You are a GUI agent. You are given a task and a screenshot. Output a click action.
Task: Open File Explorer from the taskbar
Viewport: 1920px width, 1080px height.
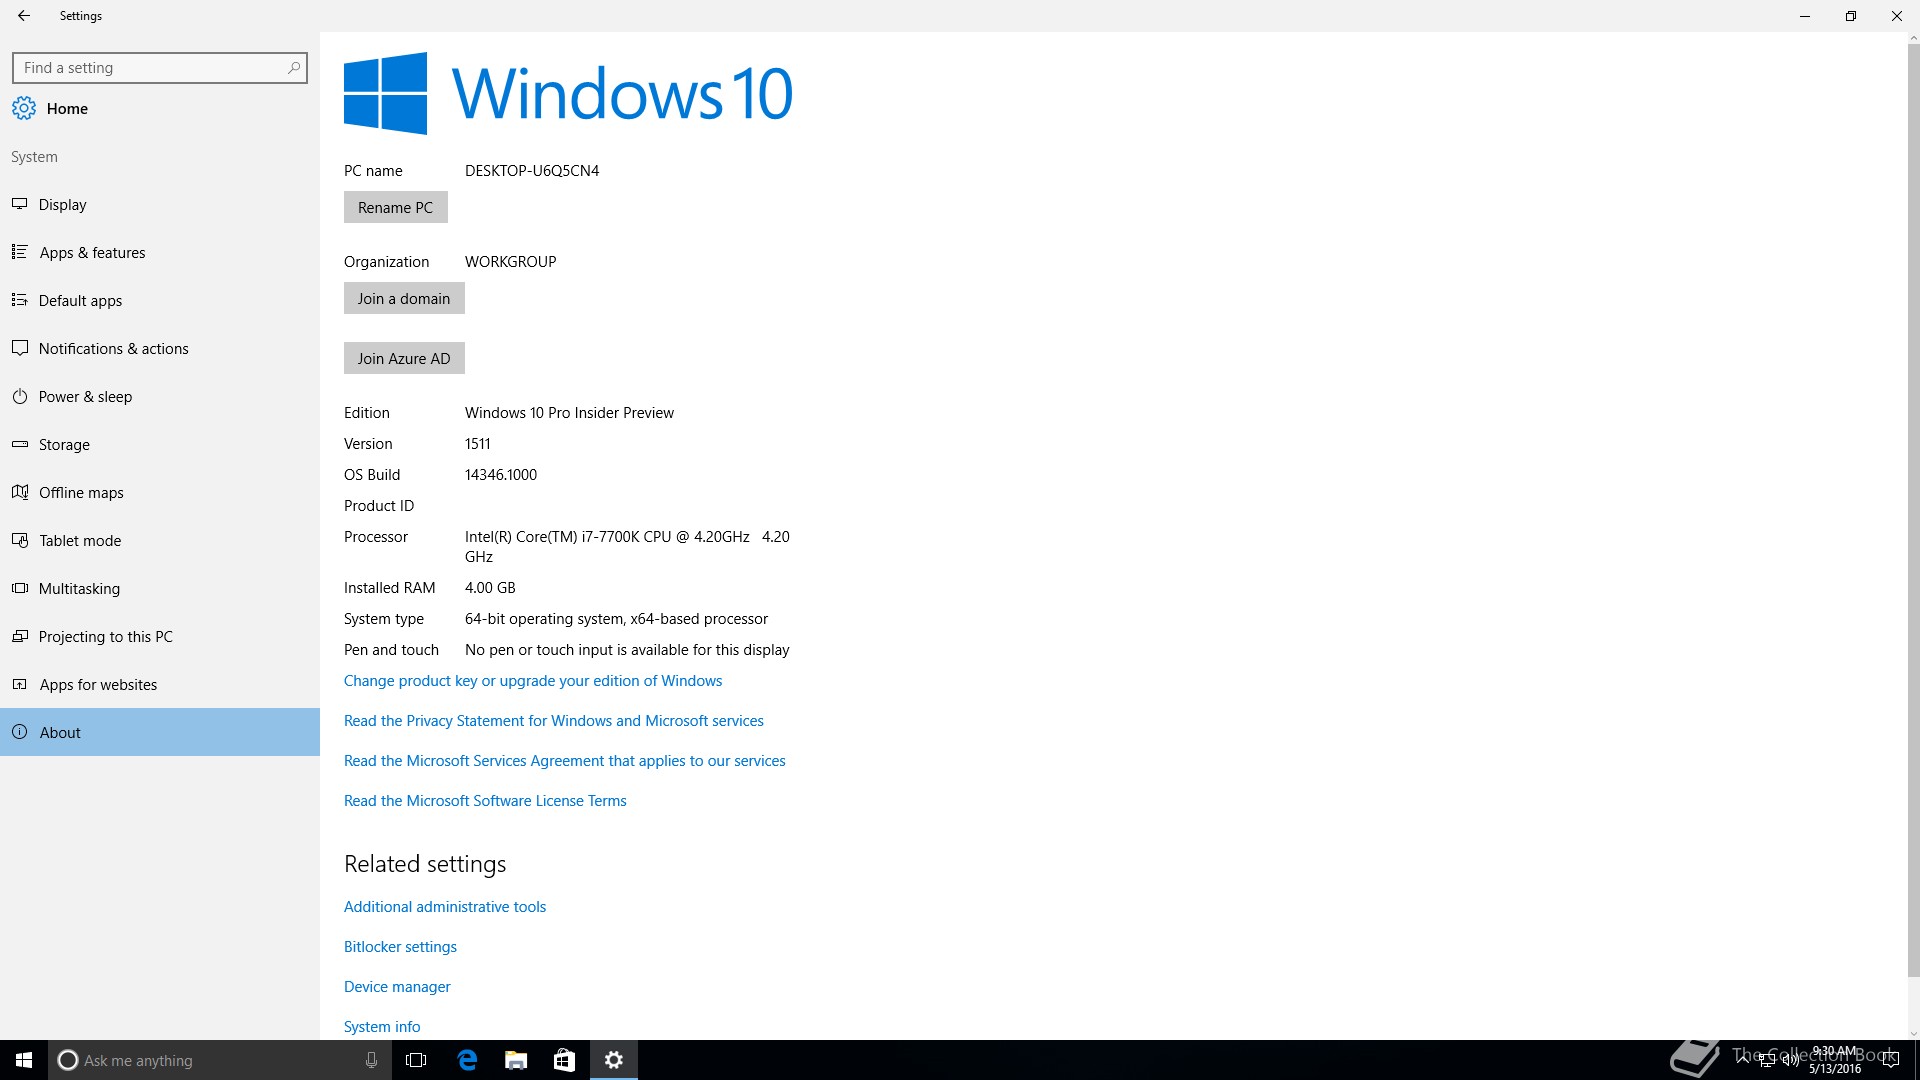click(515, 1060)
